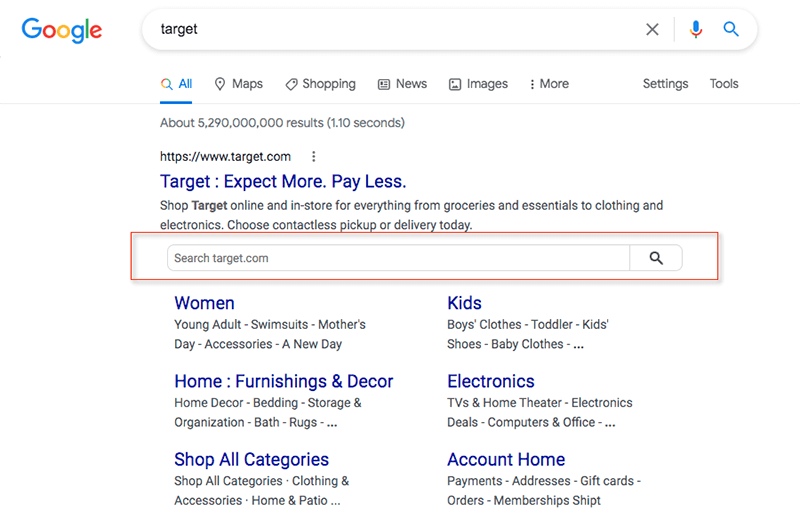
Task: Click the Maps pin icon
Action: (220, 84)
